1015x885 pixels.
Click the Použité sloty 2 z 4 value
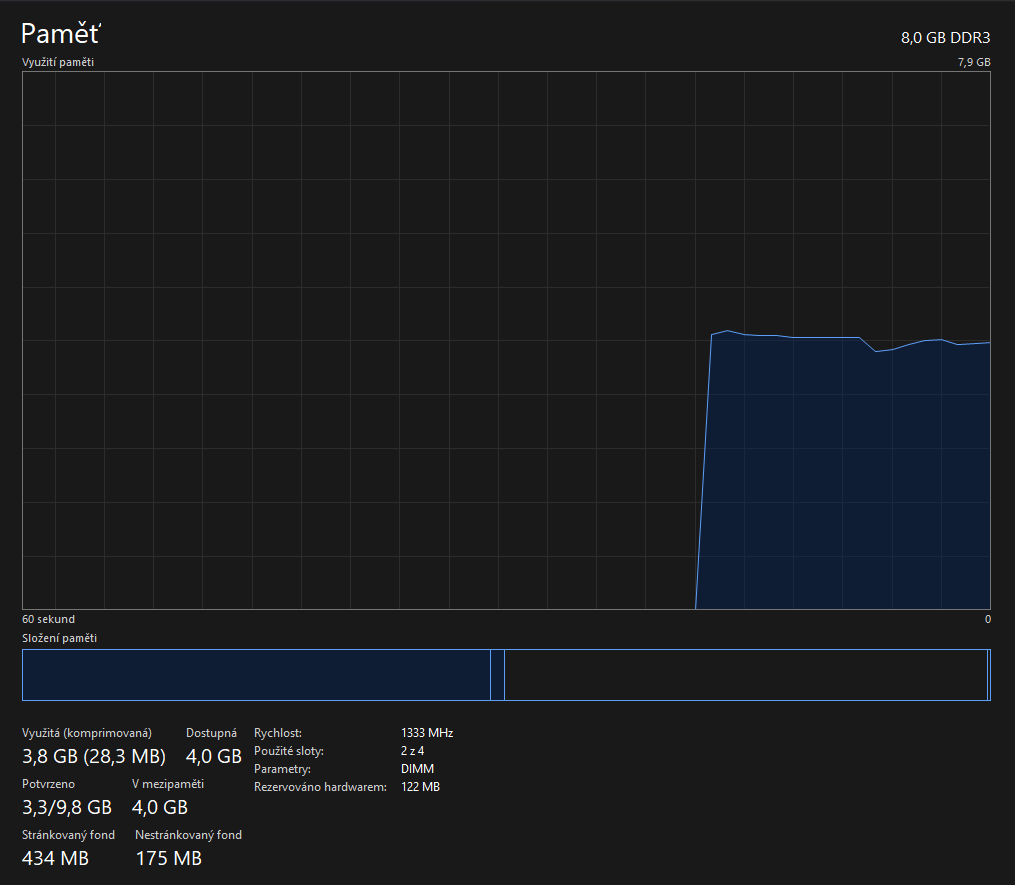(412, 751)
